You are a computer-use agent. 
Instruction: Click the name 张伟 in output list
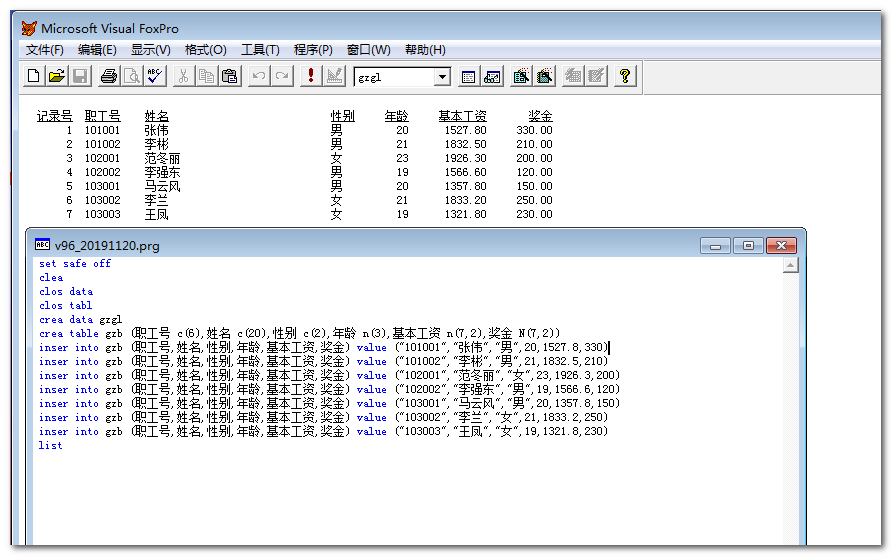coord(156,130)
